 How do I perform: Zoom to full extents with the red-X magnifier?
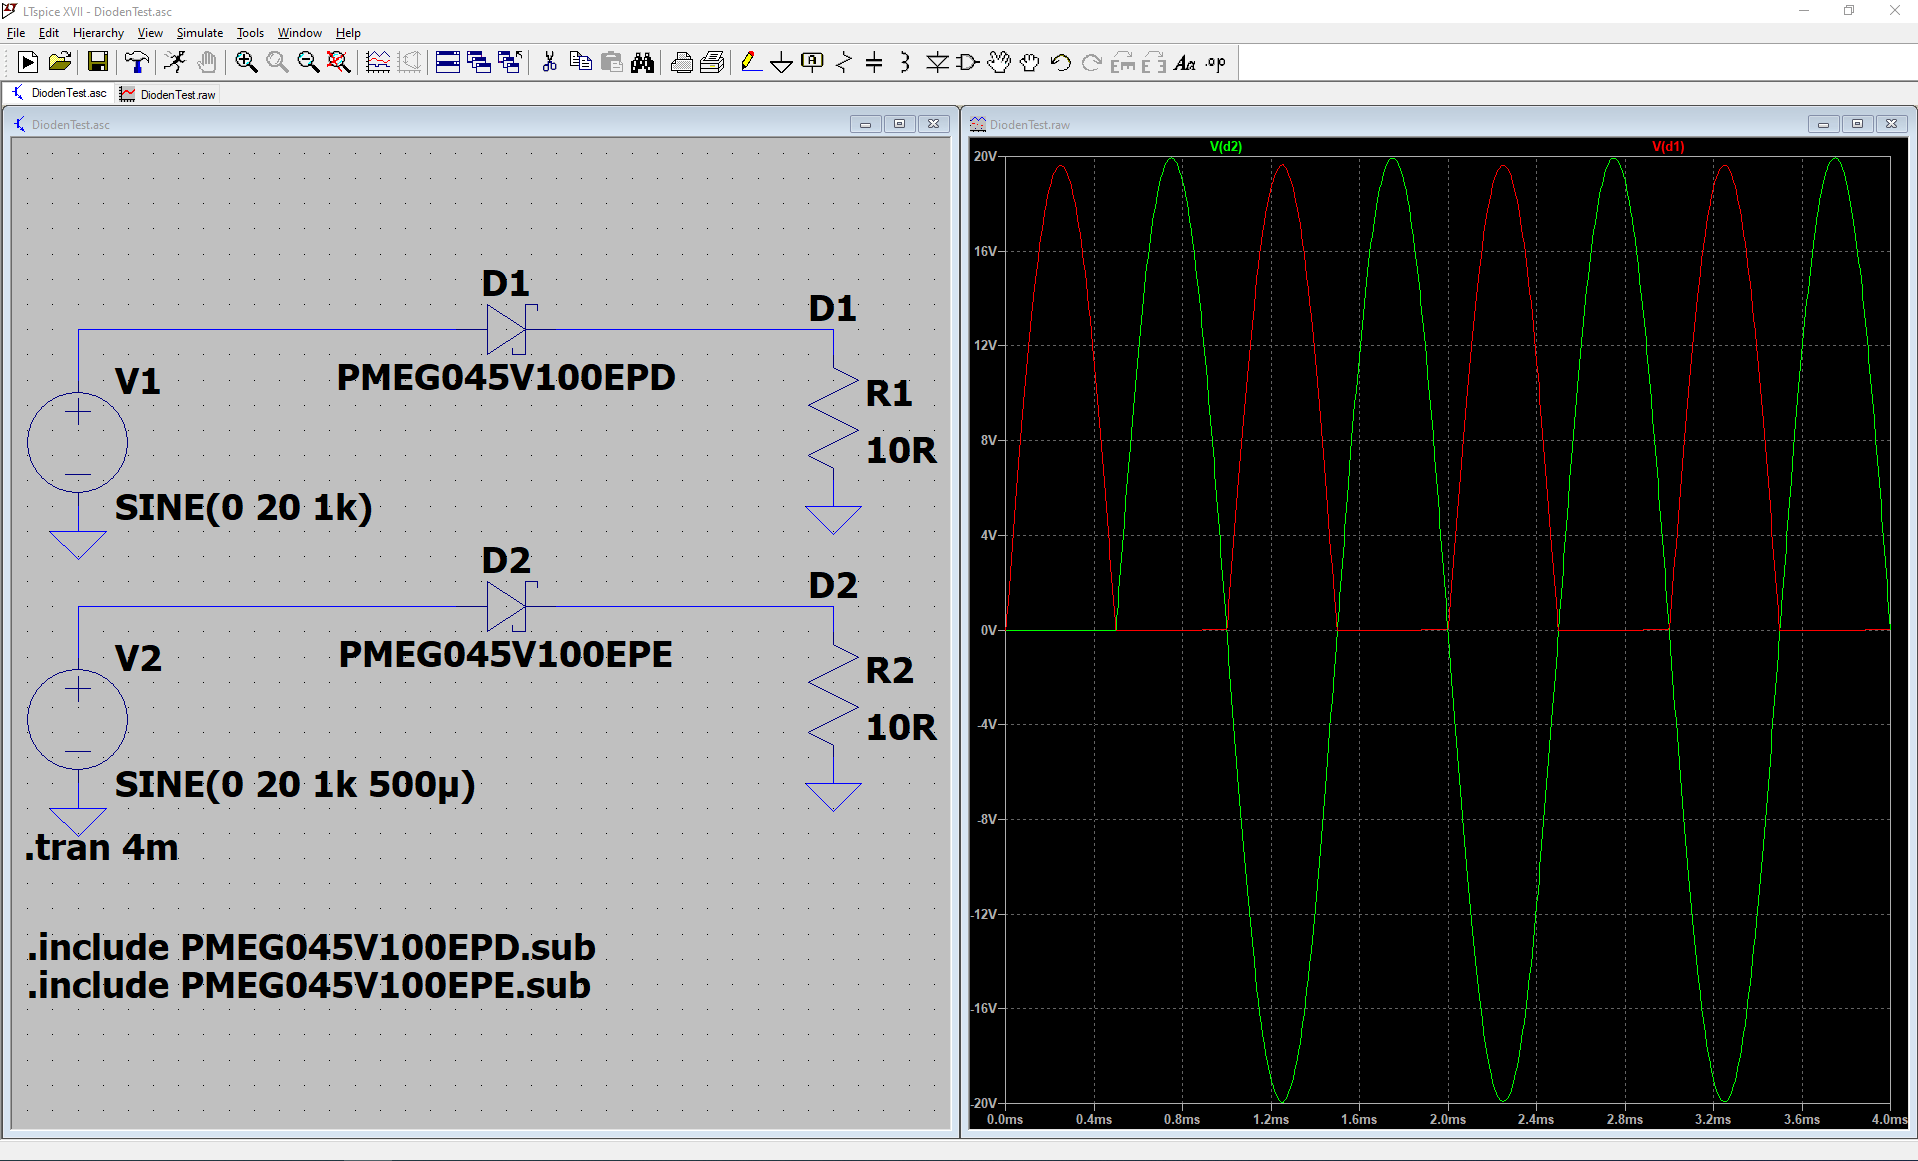[x=339, y=62]
